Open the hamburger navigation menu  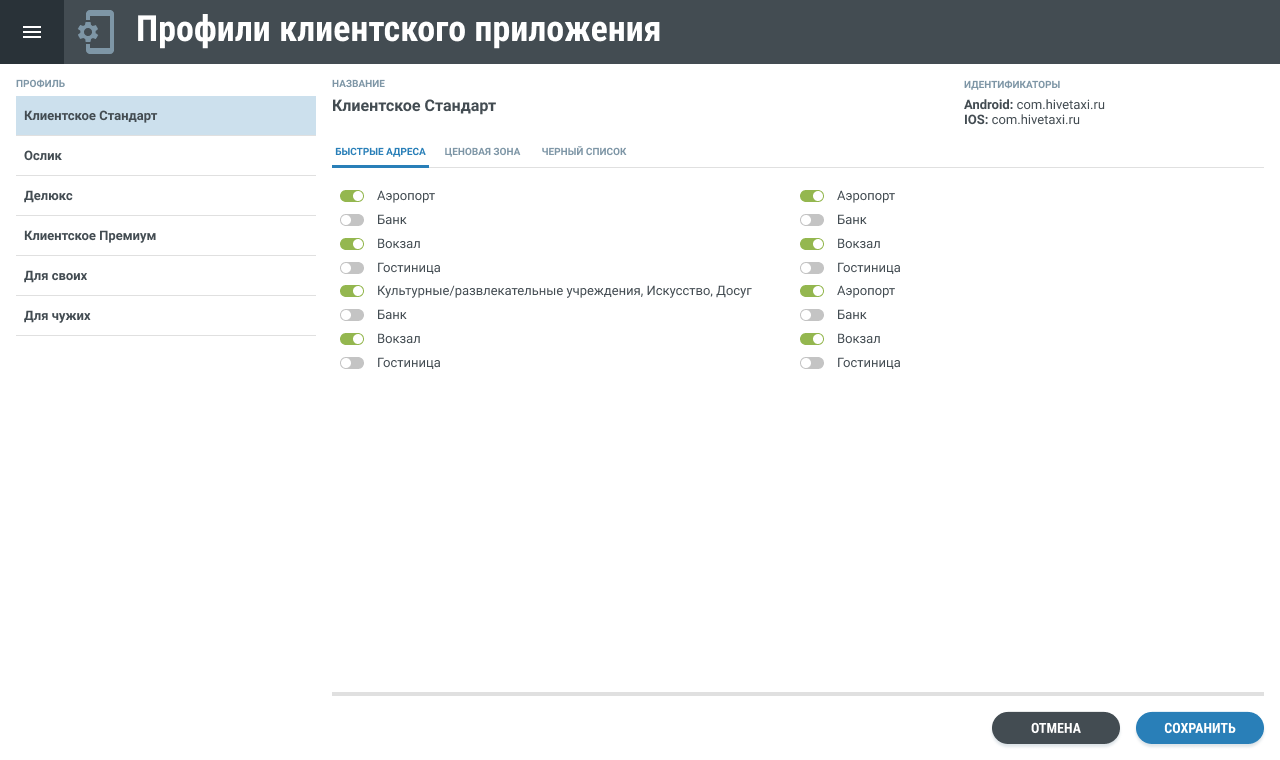pos(32,32)
